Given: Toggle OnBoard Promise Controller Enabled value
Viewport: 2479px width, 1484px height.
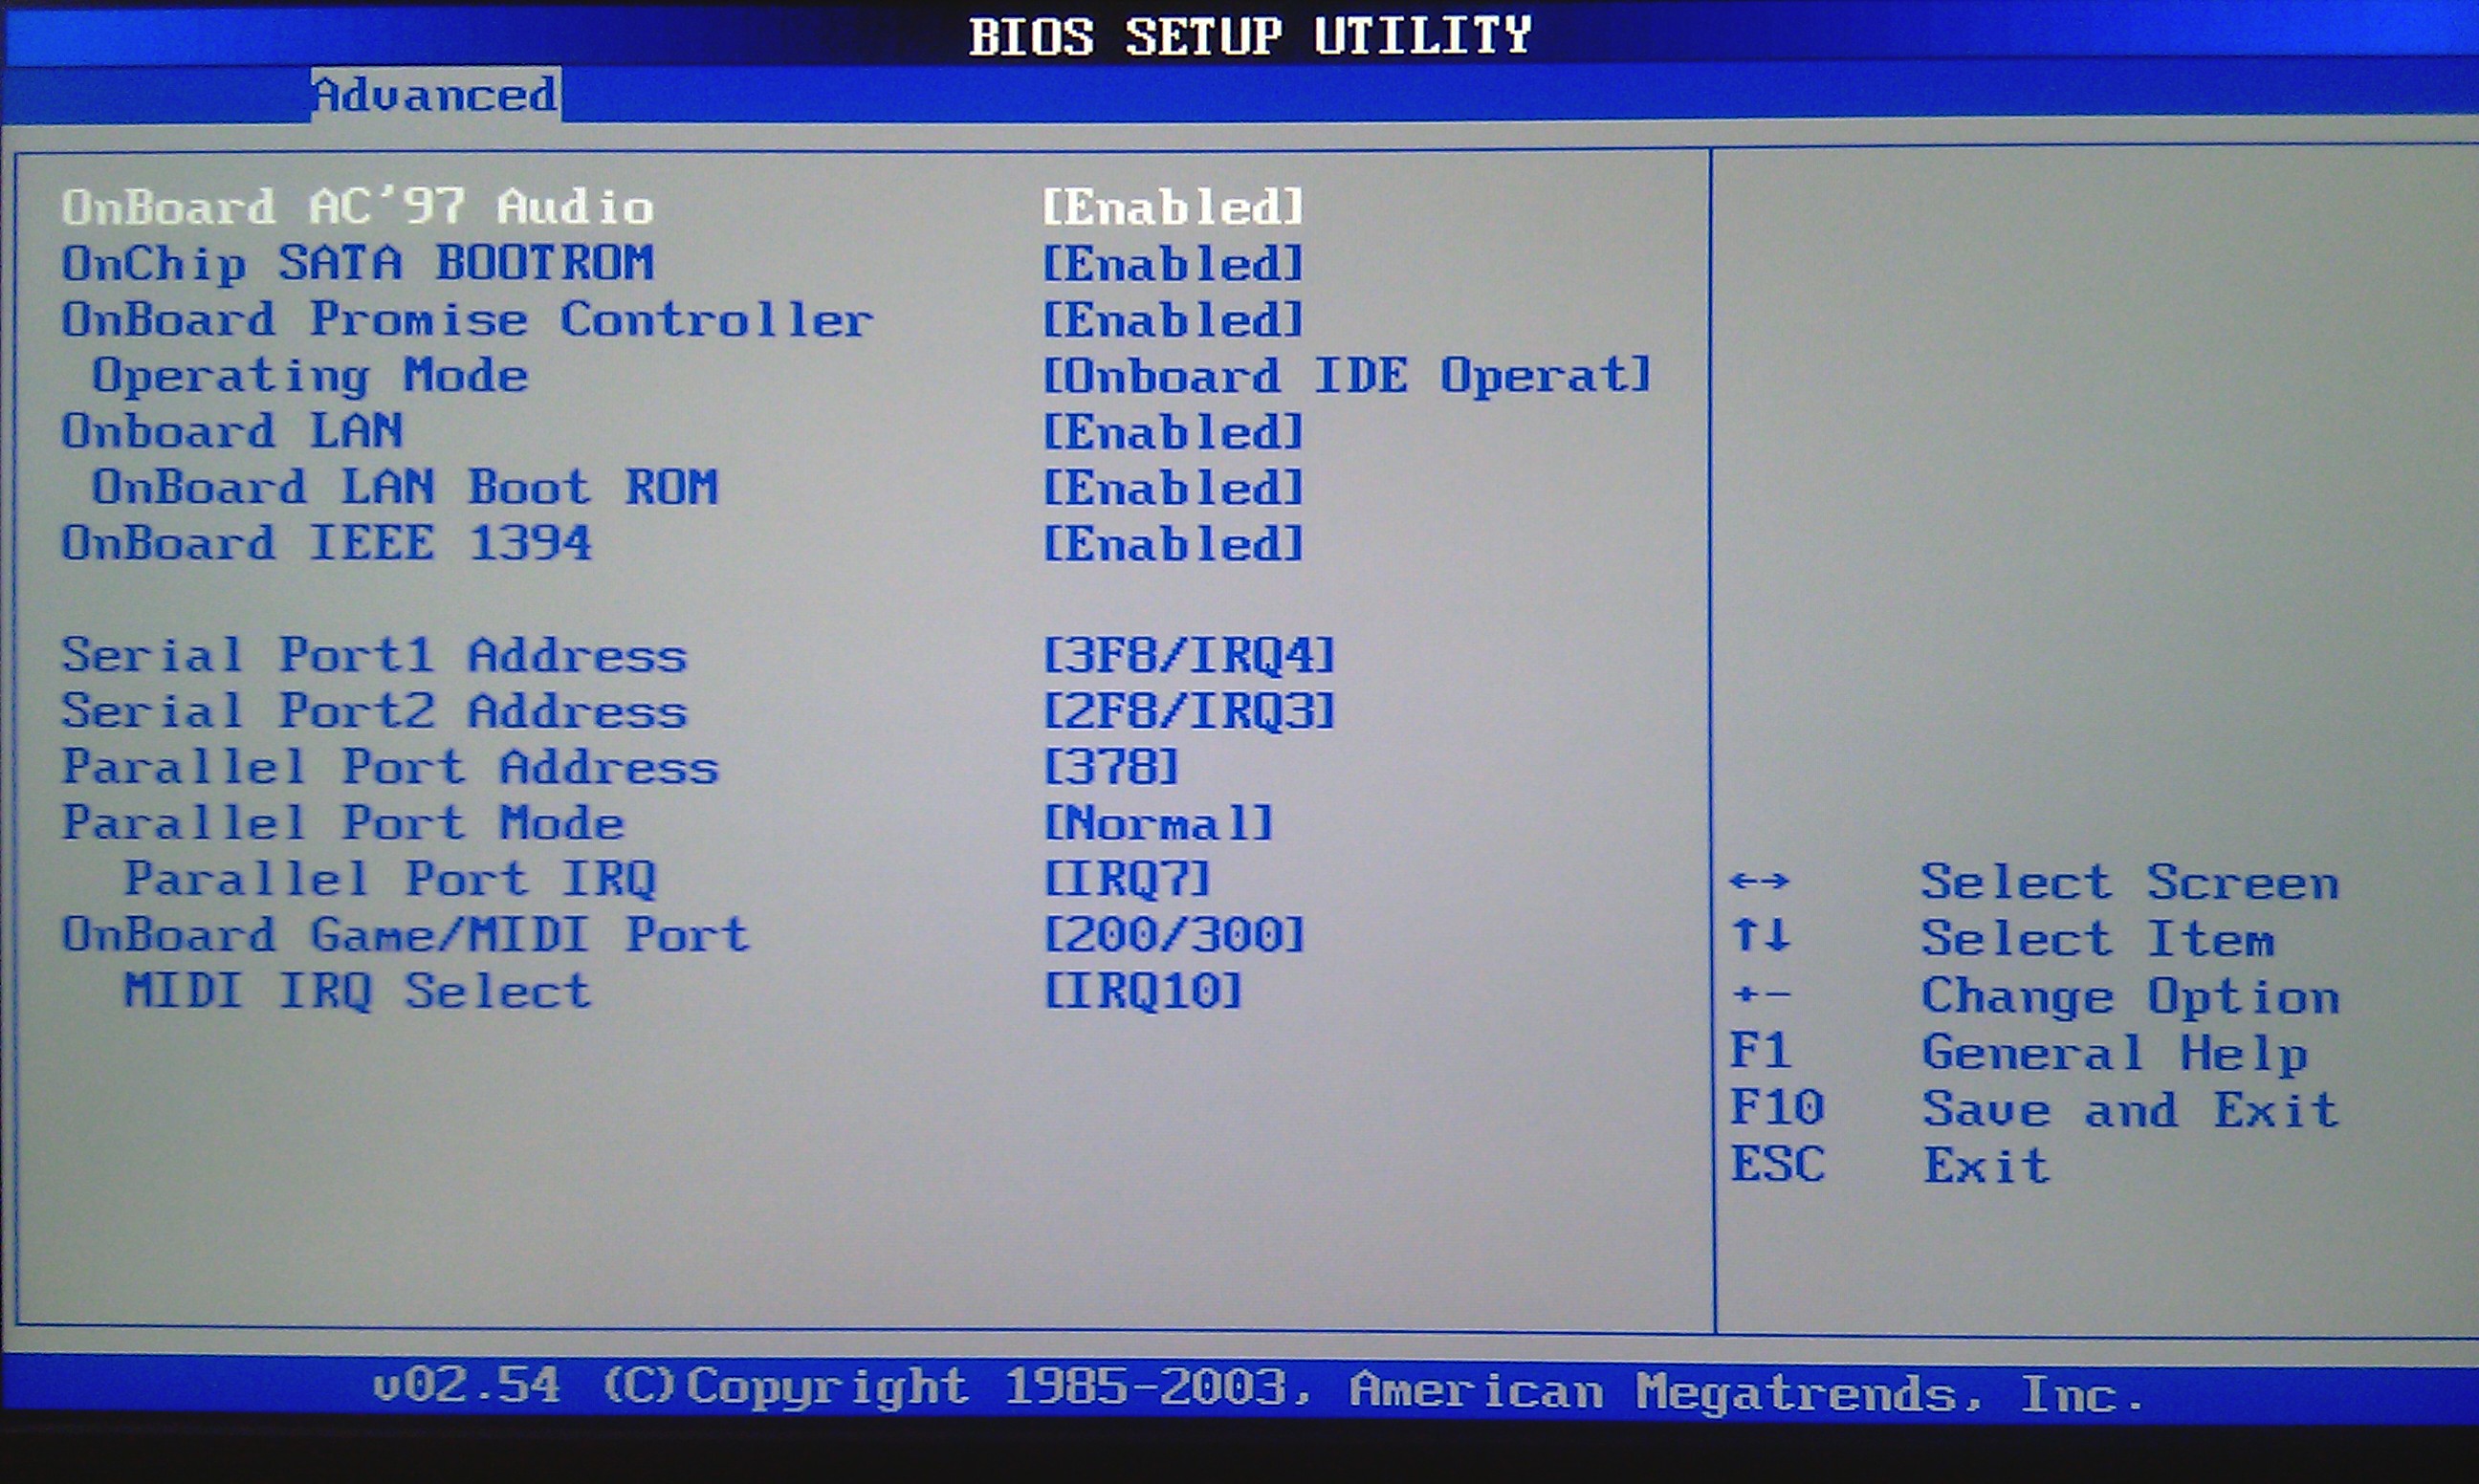Looking at the screenshot, I should tap(1173, 321).
